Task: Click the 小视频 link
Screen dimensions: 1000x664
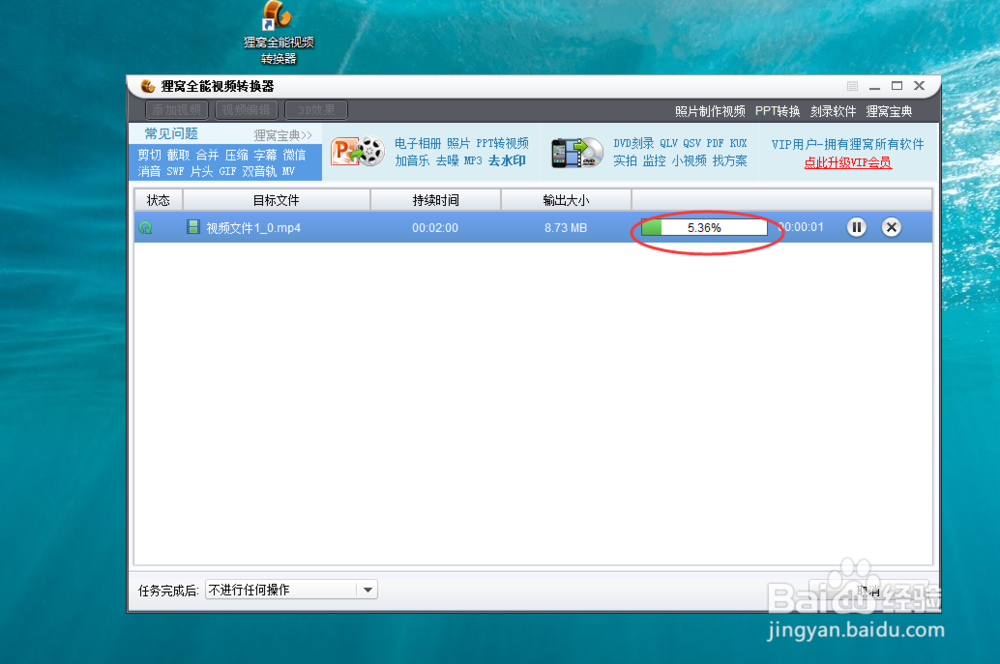Action: pyautogui.click(x=689, y=160)
